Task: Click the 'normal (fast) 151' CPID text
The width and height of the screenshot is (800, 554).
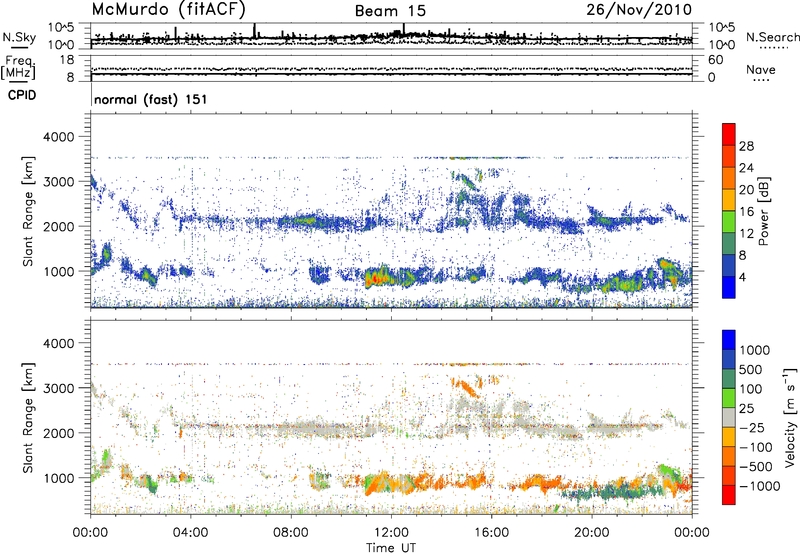Action: 151,99
